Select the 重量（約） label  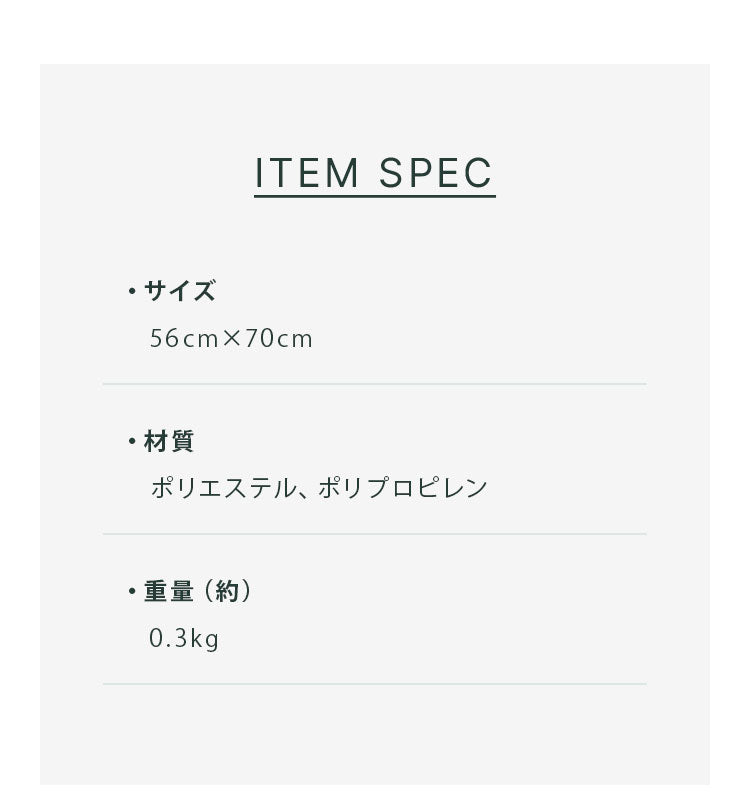pyautogui.click(x=198, y=591)
